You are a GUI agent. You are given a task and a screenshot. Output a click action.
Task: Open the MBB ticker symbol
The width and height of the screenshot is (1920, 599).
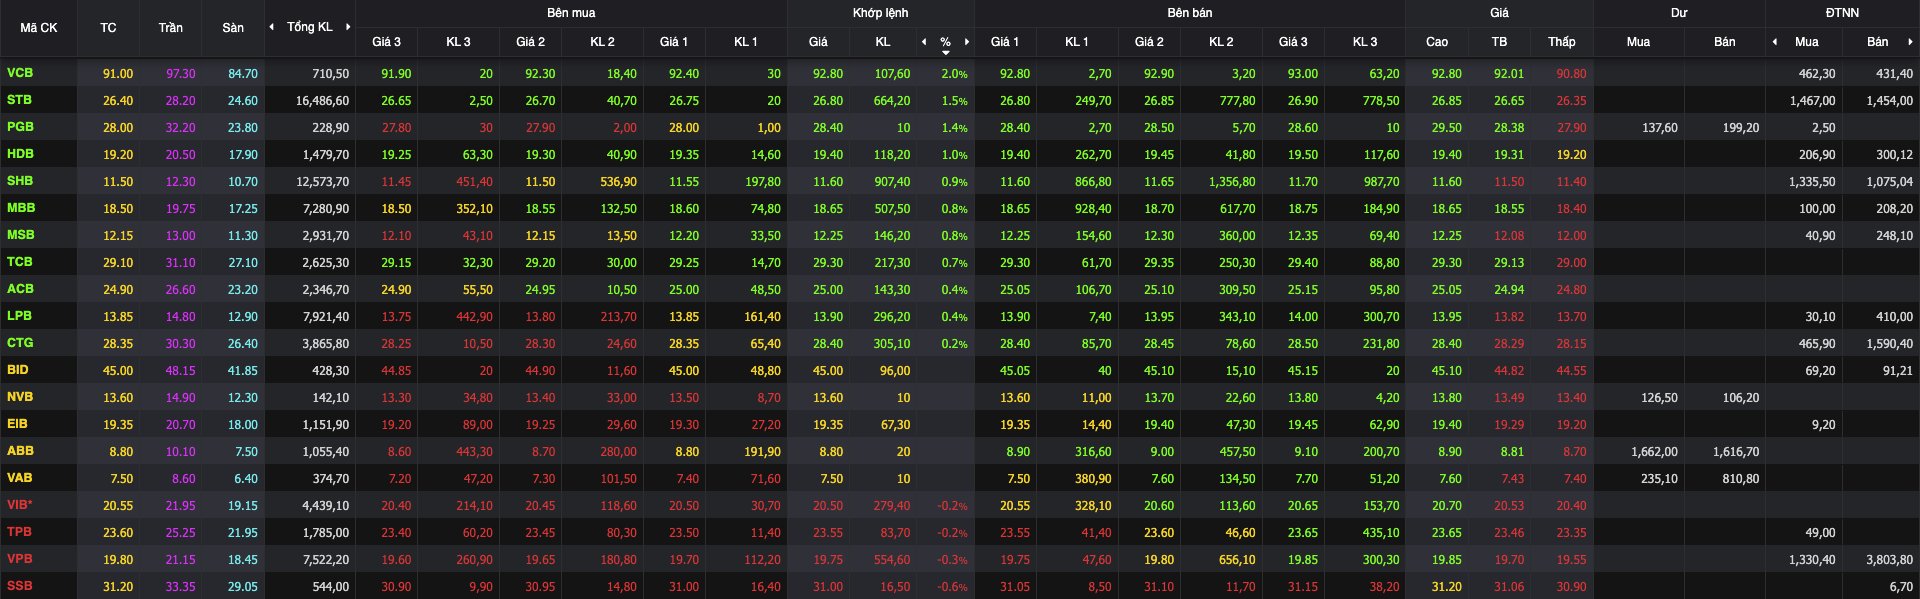point(21,208)
